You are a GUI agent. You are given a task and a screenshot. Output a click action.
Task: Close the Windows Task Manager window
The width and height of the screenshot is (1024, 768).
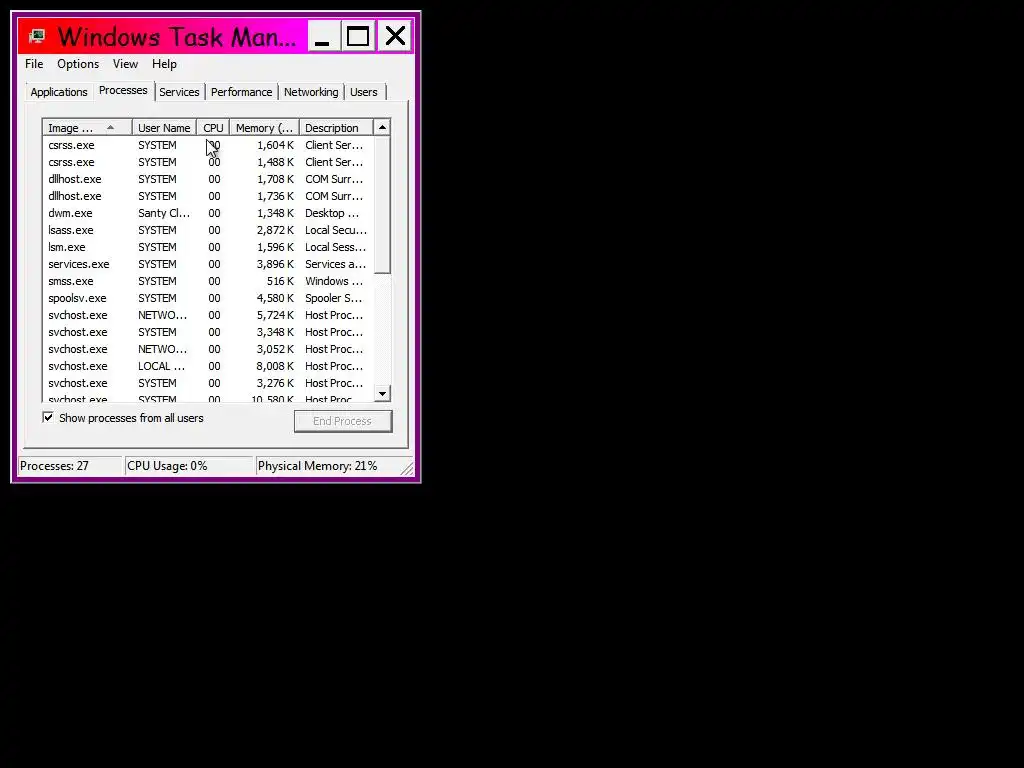pos(395,36)
